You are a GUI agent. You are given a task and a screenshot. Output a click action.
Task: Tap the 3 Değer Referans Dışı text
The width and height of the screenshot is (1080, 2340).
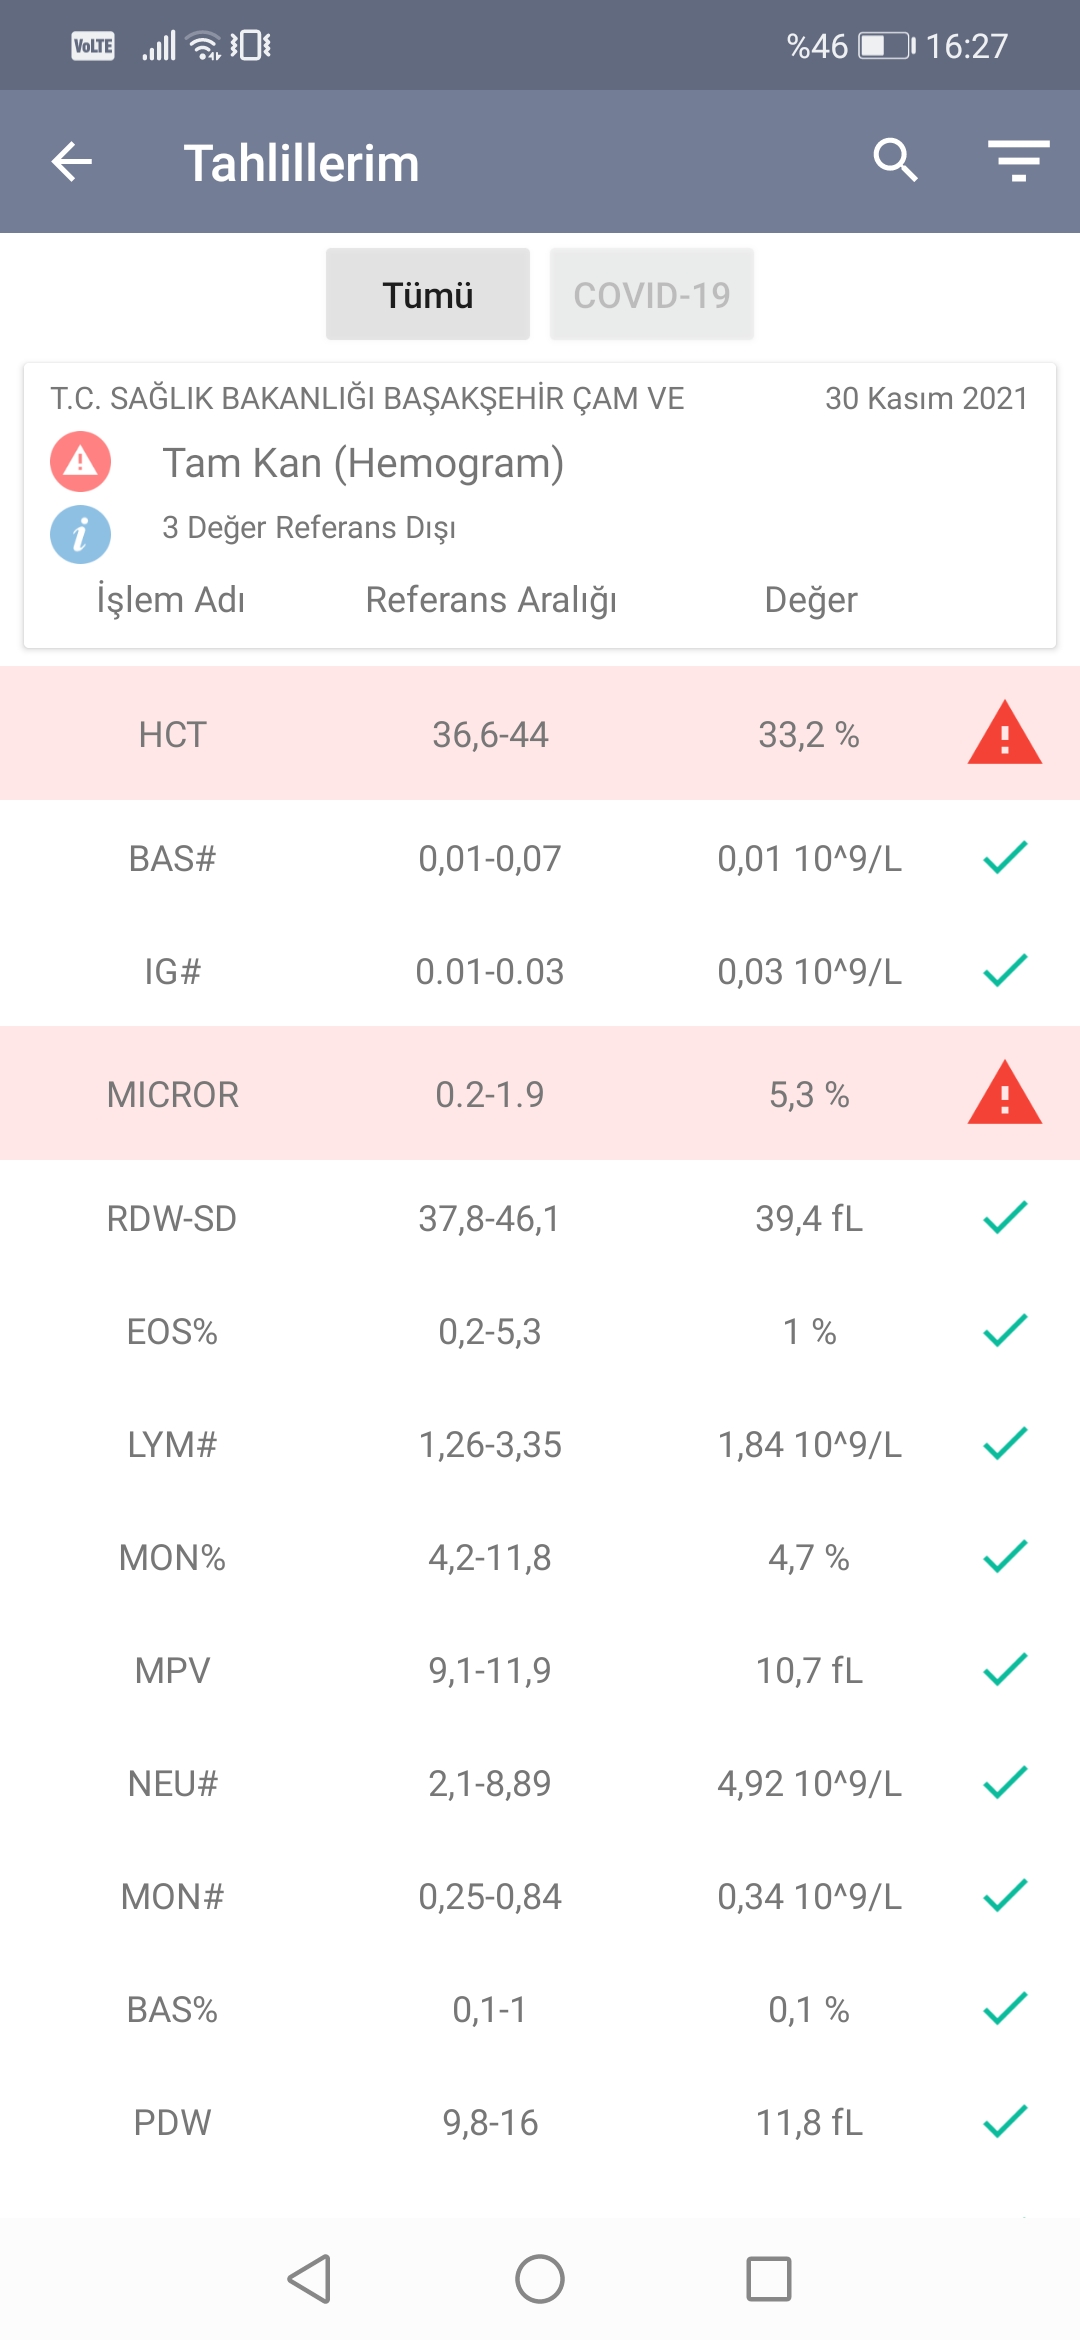point(309,527)
